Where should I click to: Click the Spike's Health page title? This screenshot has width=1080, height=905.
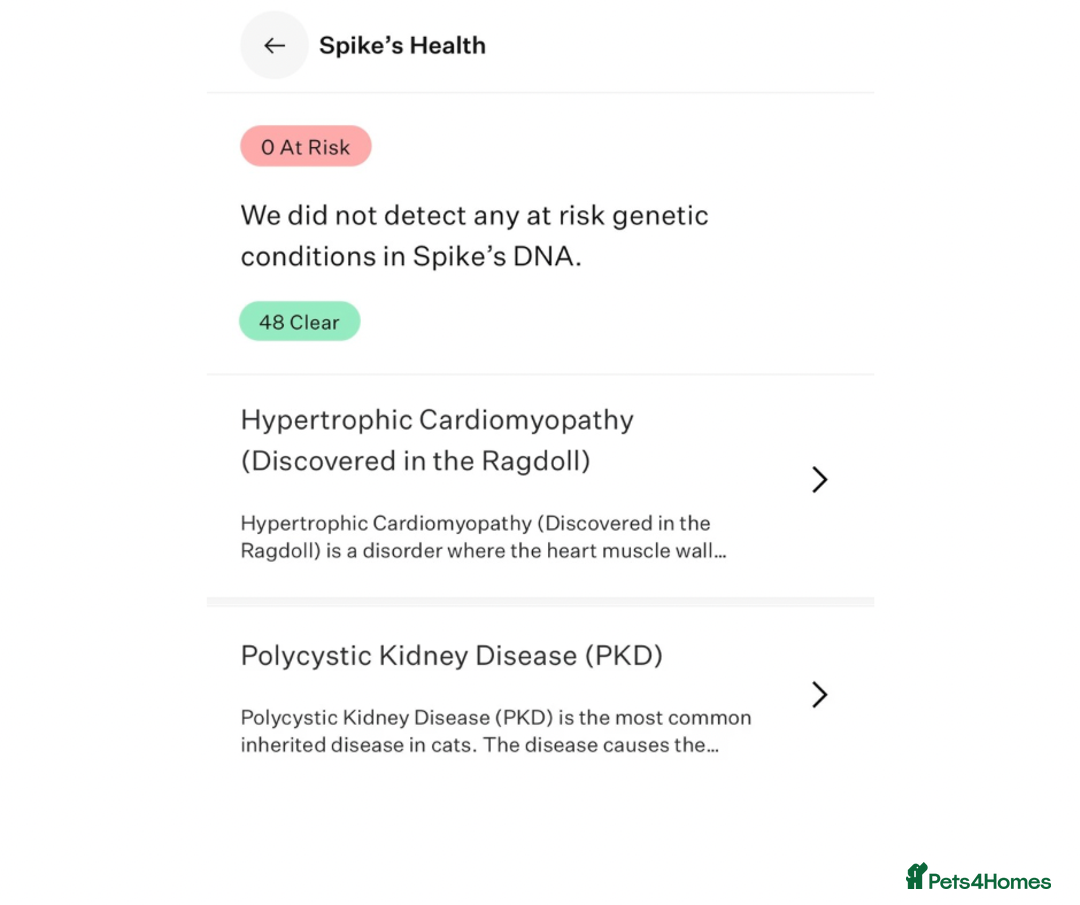coord(402,46)
